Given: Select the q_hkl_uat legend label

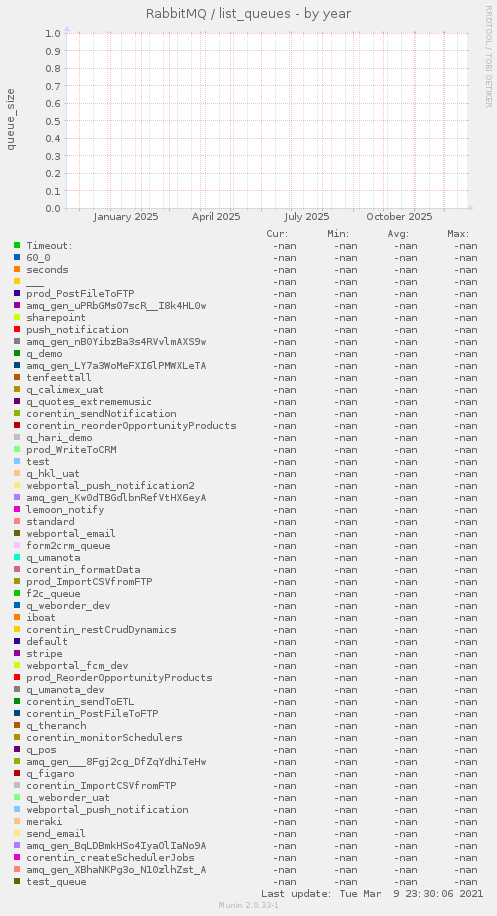Looking at the screenshot, I should point(53,473).
